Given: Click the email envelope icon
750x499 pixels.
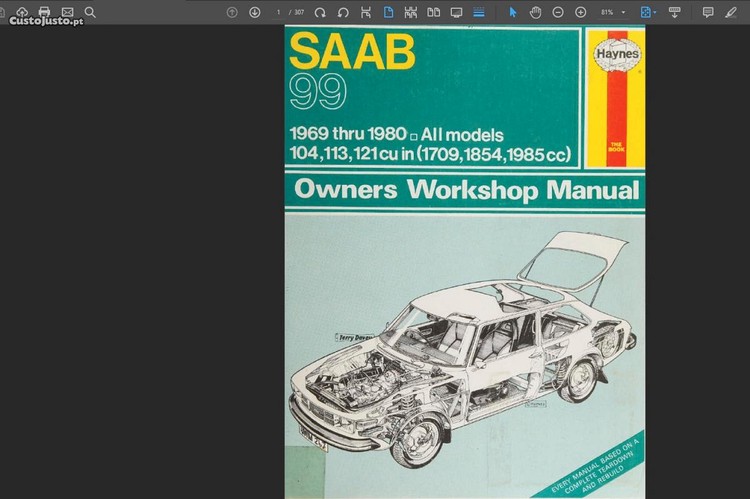Looking at the screenshot, I should [67, 12].
